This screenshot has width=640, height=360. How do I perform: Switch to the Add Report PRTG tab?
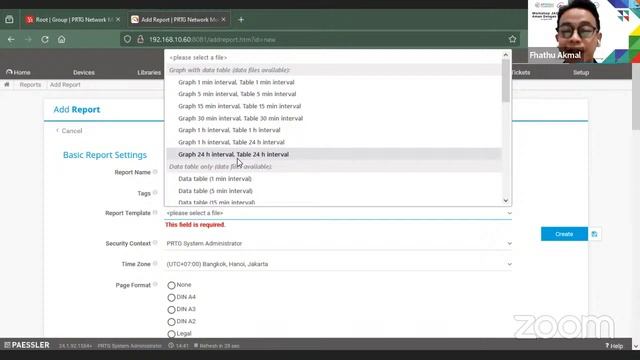179,20
